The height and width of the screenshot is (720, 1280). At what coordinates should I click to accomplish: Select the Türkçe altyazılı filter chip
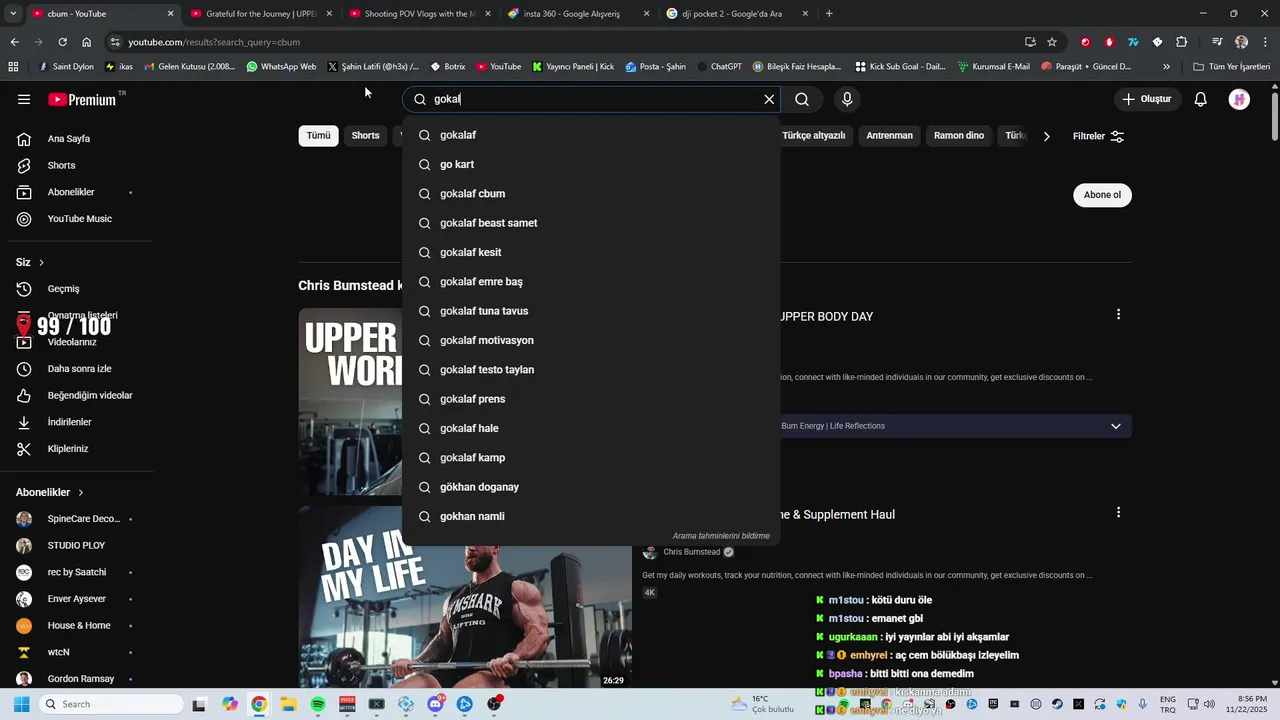(813, 136)
